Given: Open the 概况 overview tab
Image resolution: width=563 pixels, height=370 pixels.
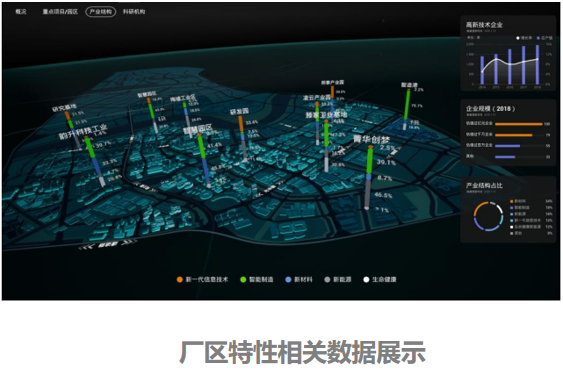Looking at the screenshot, I should (x=21, y=12).
